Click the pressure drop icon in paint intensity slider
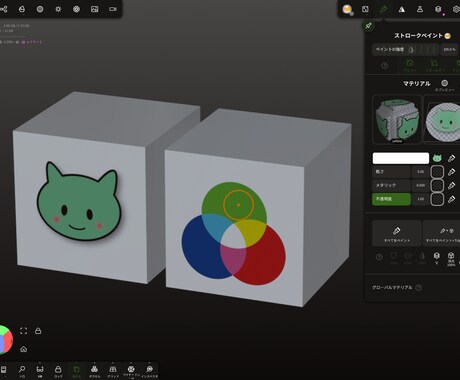Image resolution: width=460 pixels, height=380 pixels. [411, 50]
